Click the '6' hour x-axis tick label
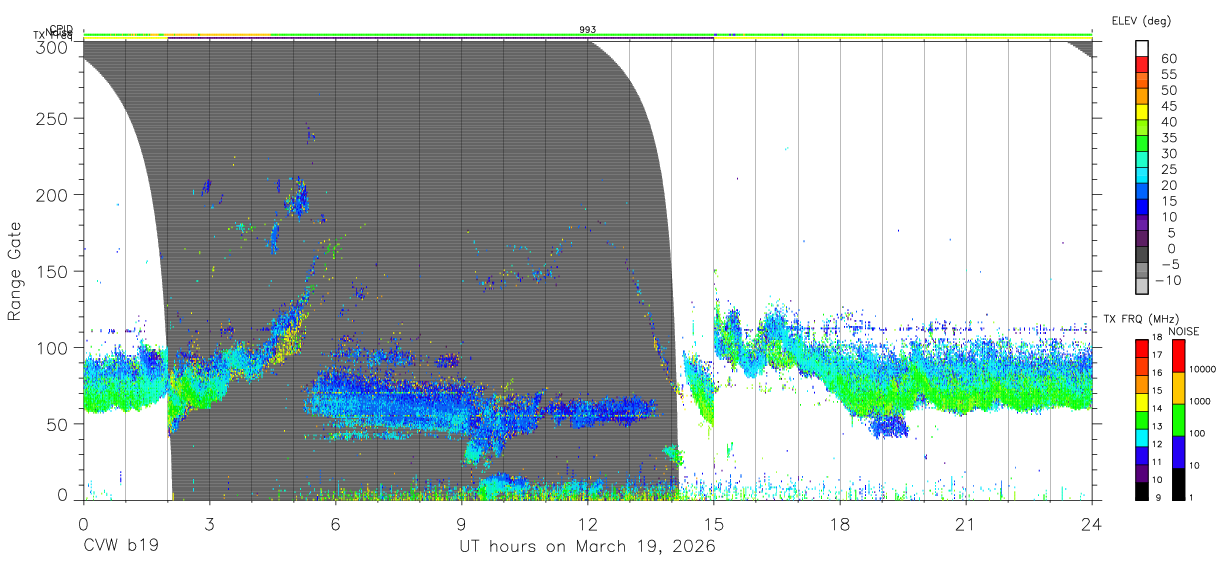Viewport: 1228px width, 567px height. 335,524
